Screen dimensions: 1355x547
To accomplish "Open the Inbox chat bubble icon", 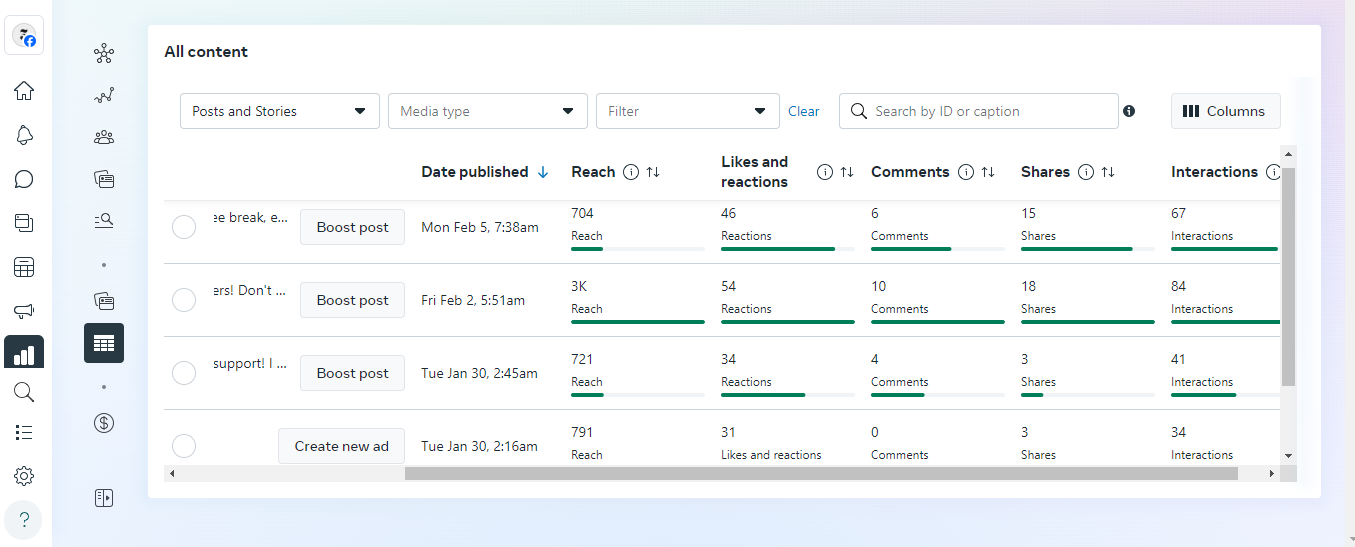I will tap(24, 180).
